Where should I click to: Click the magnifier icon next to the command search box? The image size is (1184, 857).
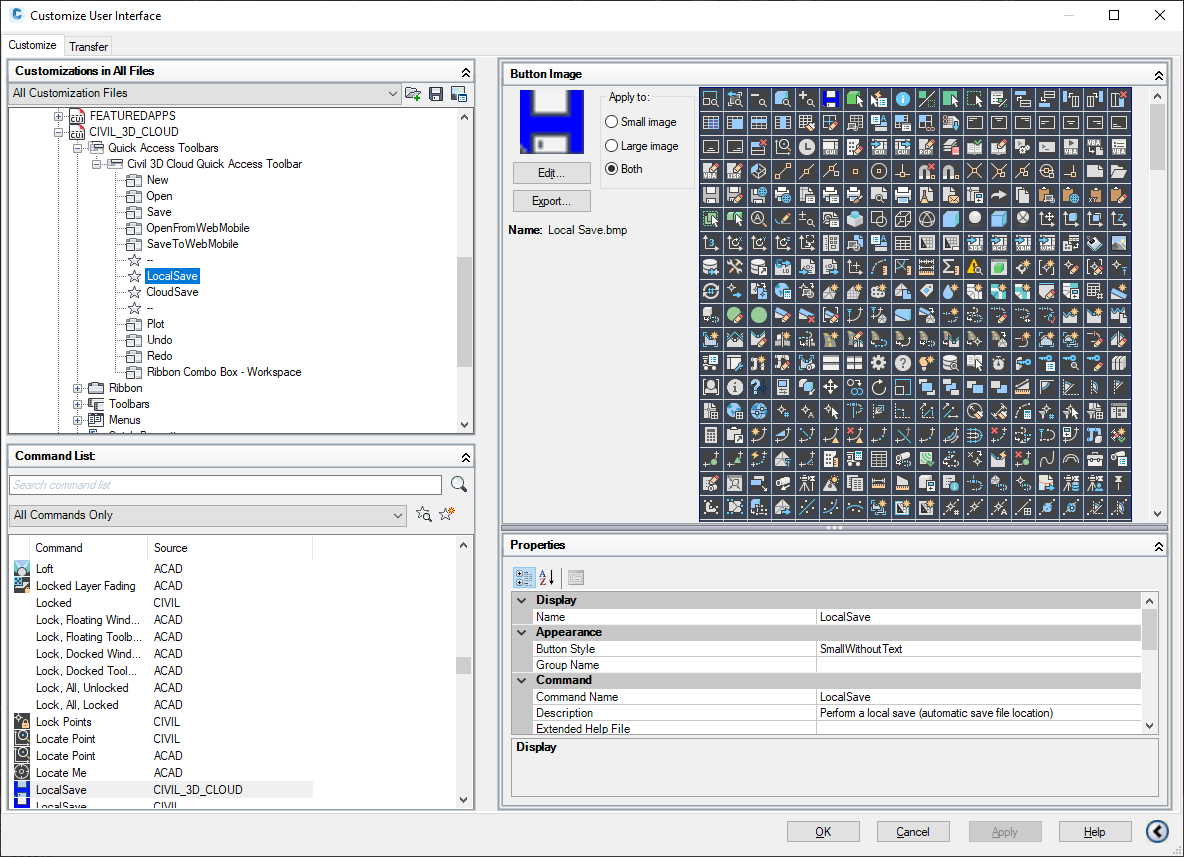tap(458, 485)
